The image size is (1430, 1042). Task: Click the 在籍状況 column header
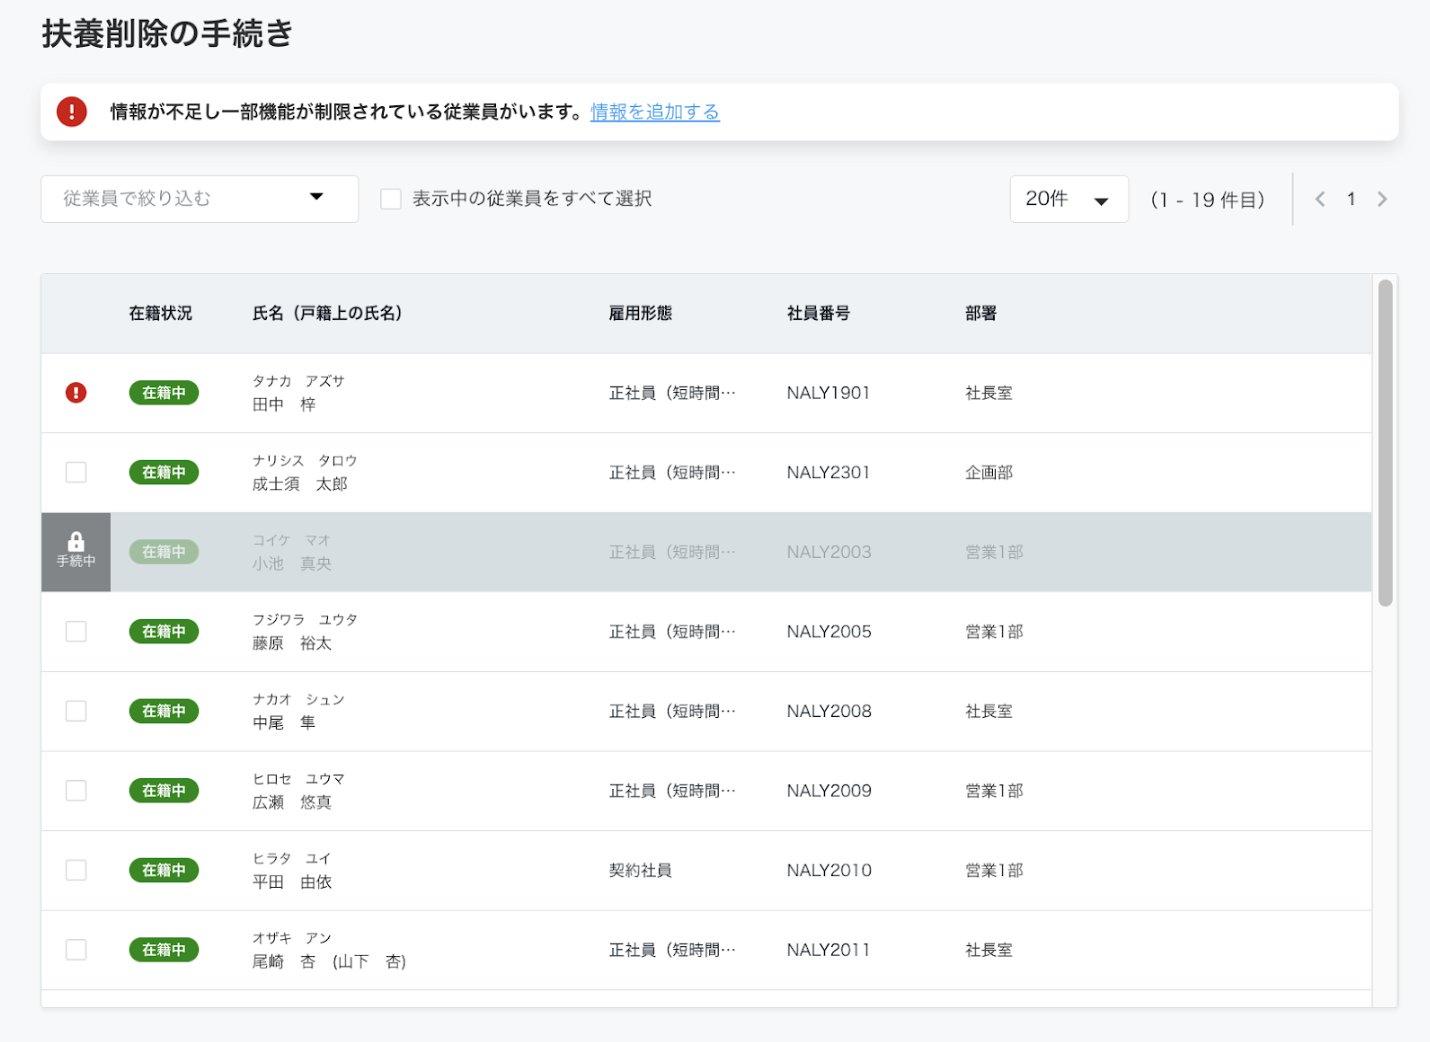pos(160,313)
